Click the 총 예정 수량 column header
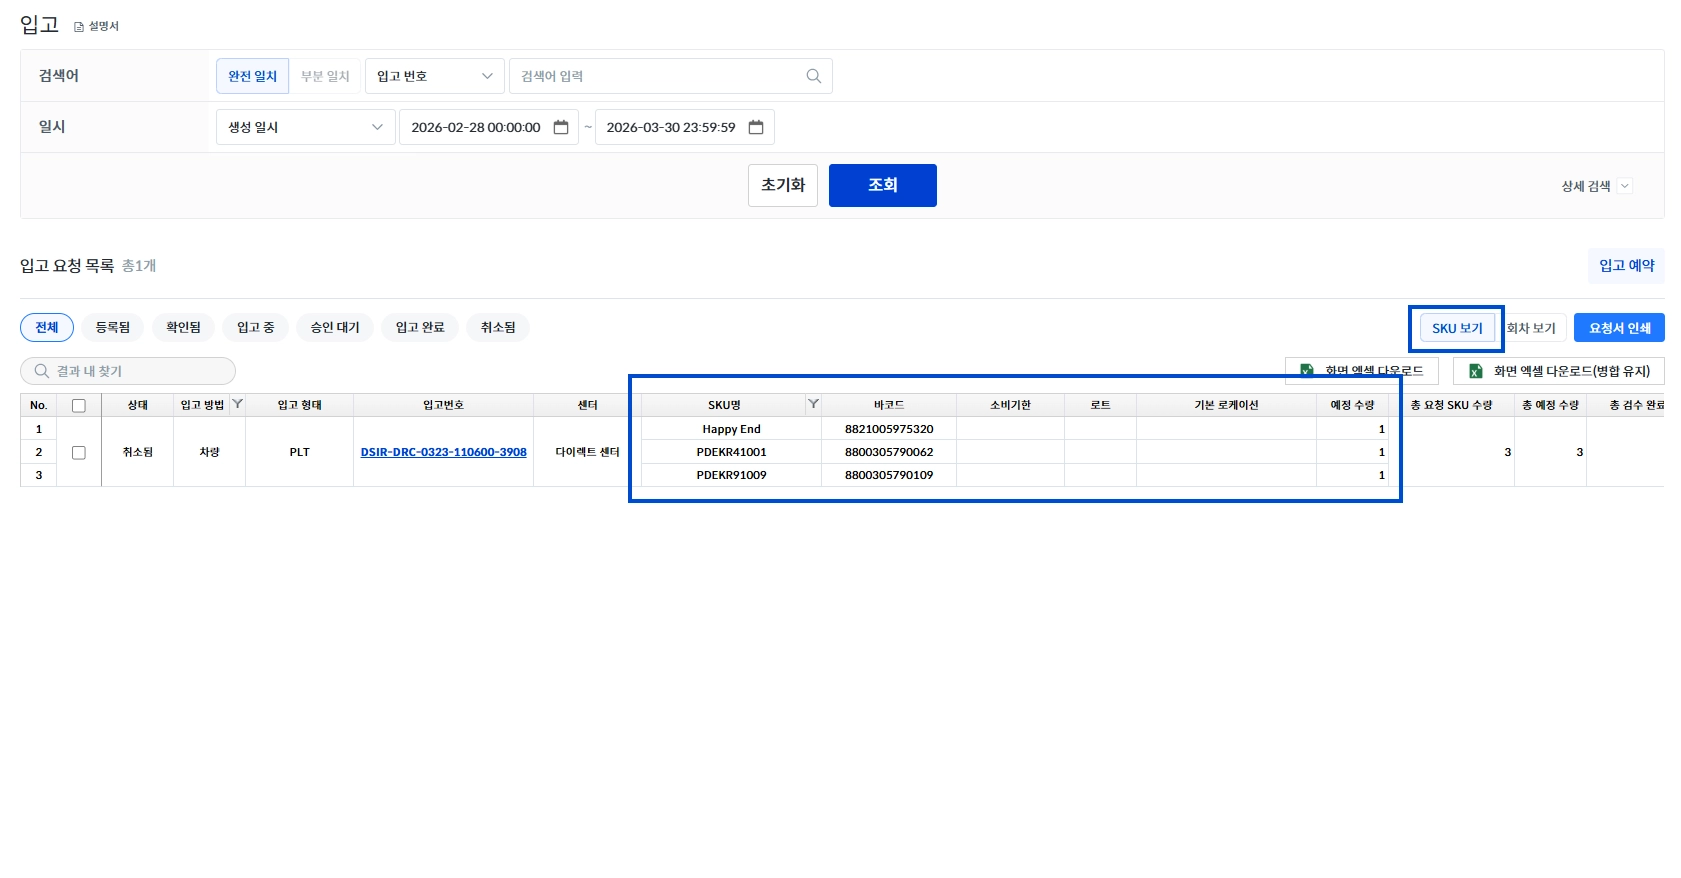Viewport: 1681px width, 878px height. tap(1550, 405)
